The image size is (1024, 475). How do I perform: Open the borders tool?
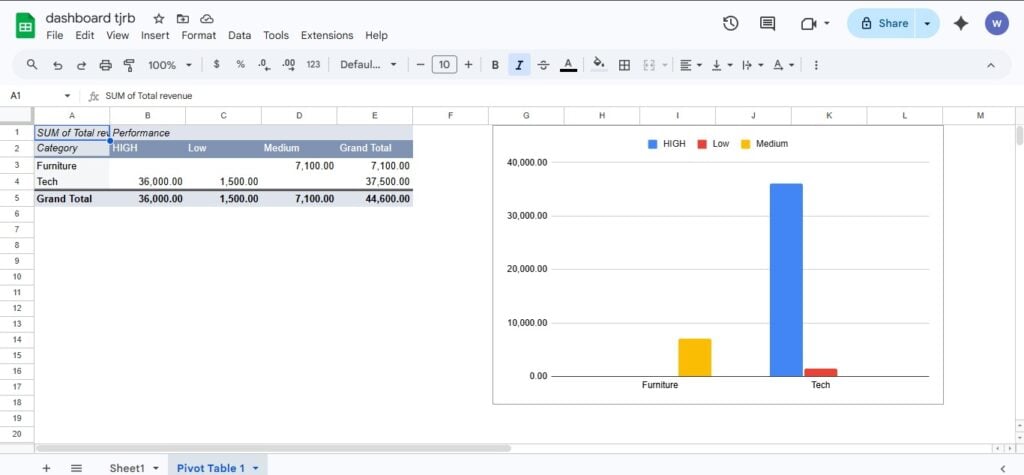[x=624, y=65]
